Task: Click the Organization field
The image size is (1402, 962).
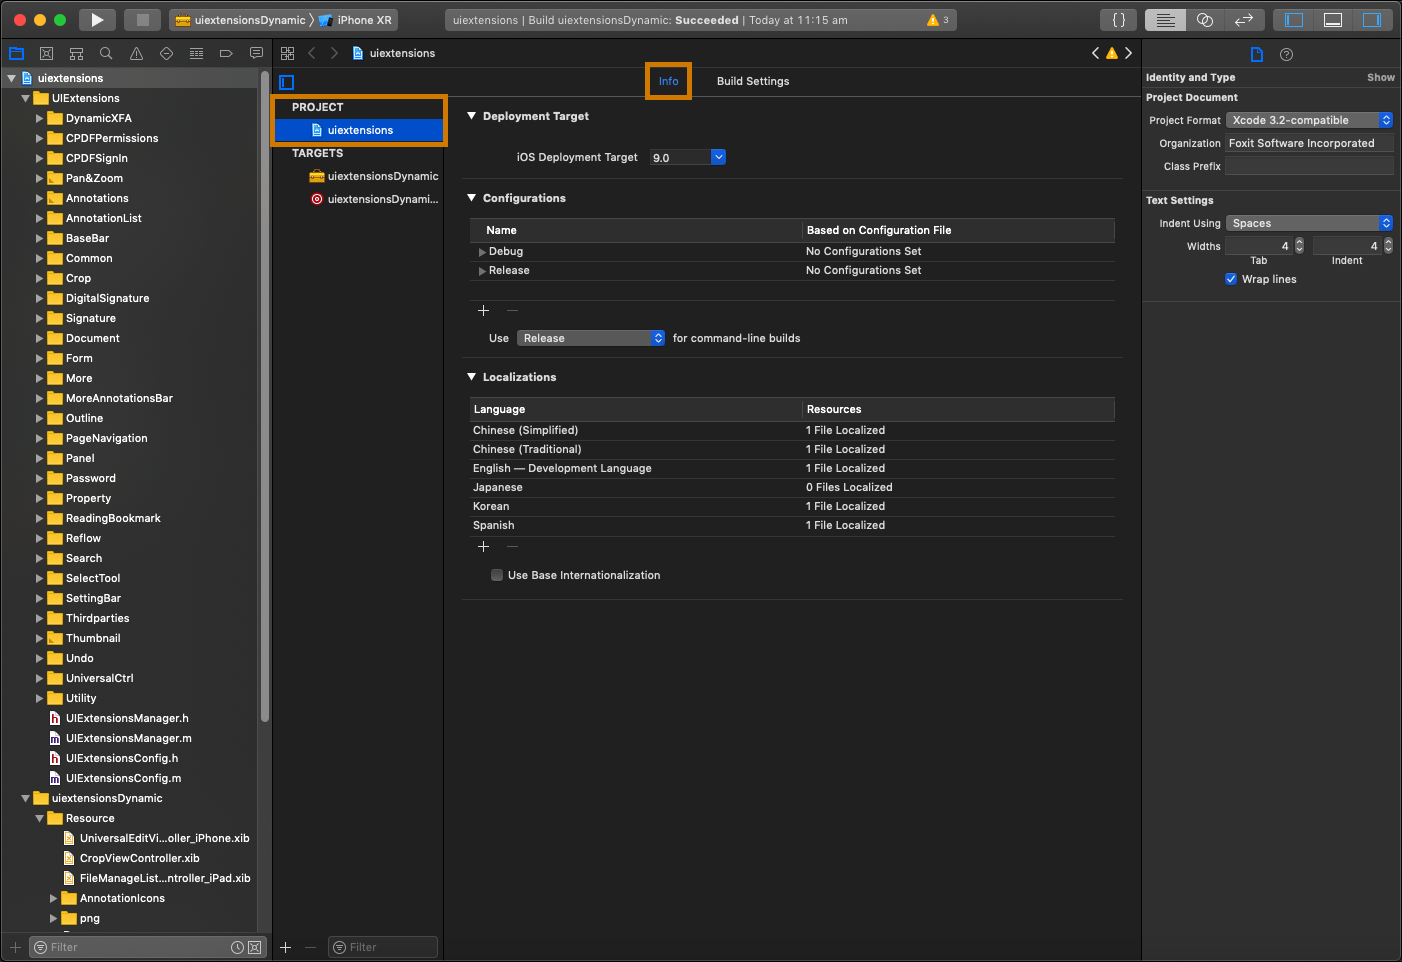Action: pos(1309,143)
